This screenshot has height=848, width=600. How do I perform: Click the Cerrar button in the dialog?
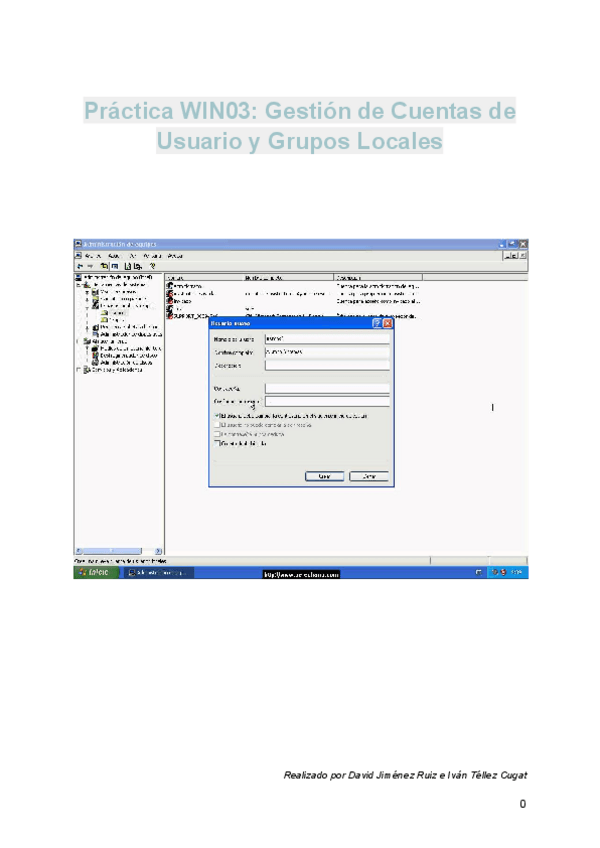pyautogui.click(x=370, y=476)
